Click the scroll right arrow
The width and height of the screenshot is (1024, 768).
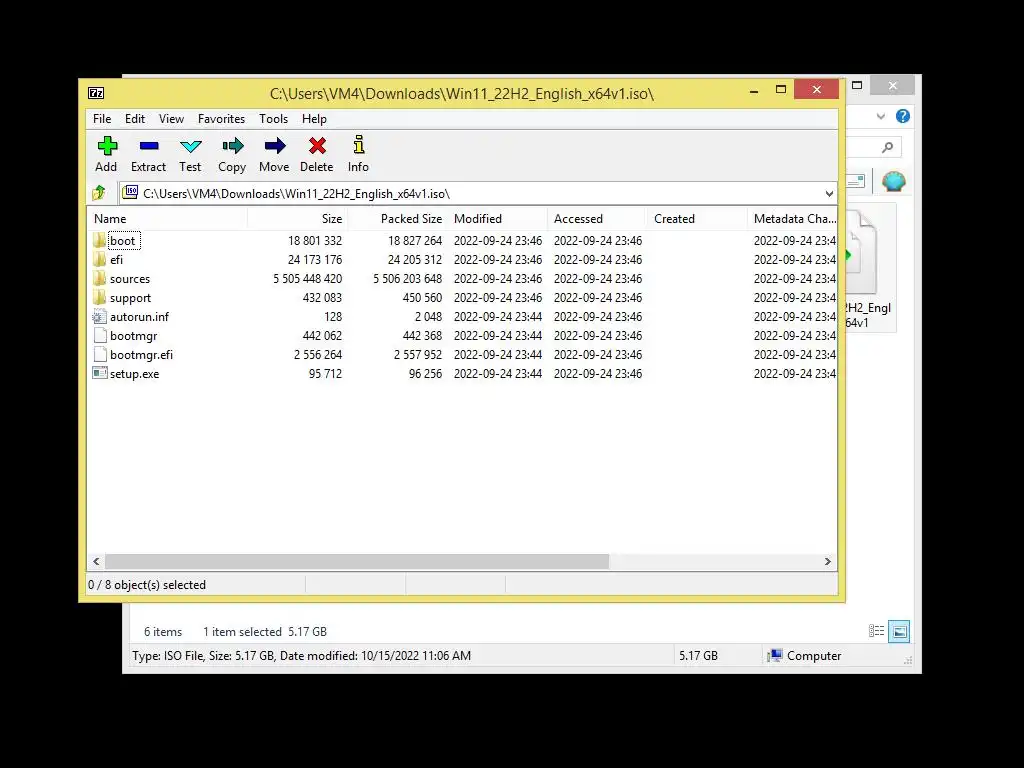coord(827,562)
